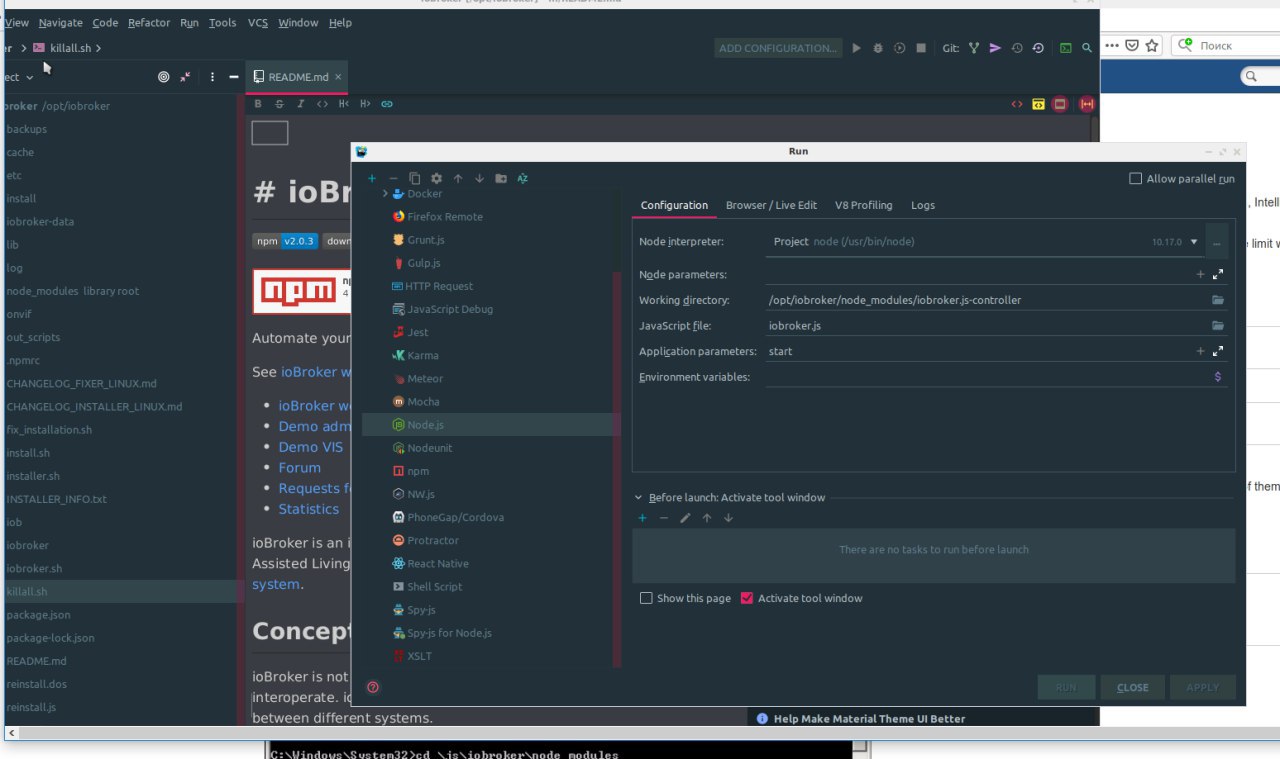Click Git update project branch icon
Screen dimensions: 1280x759
pos(973,47)
